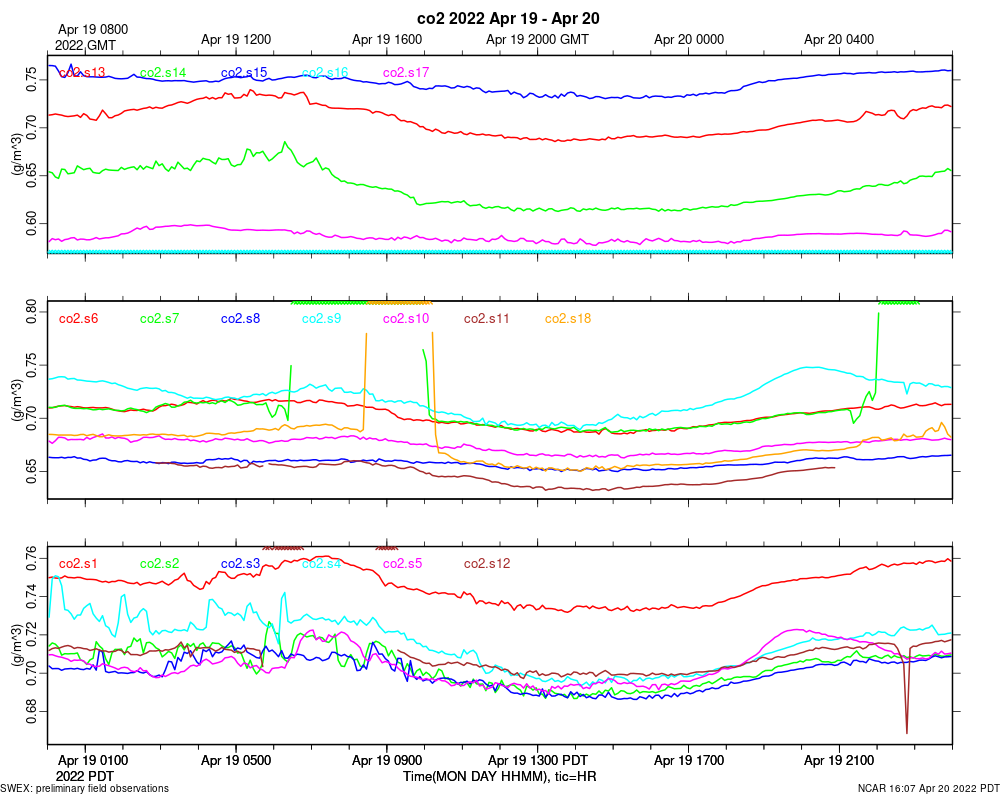Screen dimensions: 1000x800
Task: Click the 'Apr 19 0800' top axis label
Action: (93, 29)
